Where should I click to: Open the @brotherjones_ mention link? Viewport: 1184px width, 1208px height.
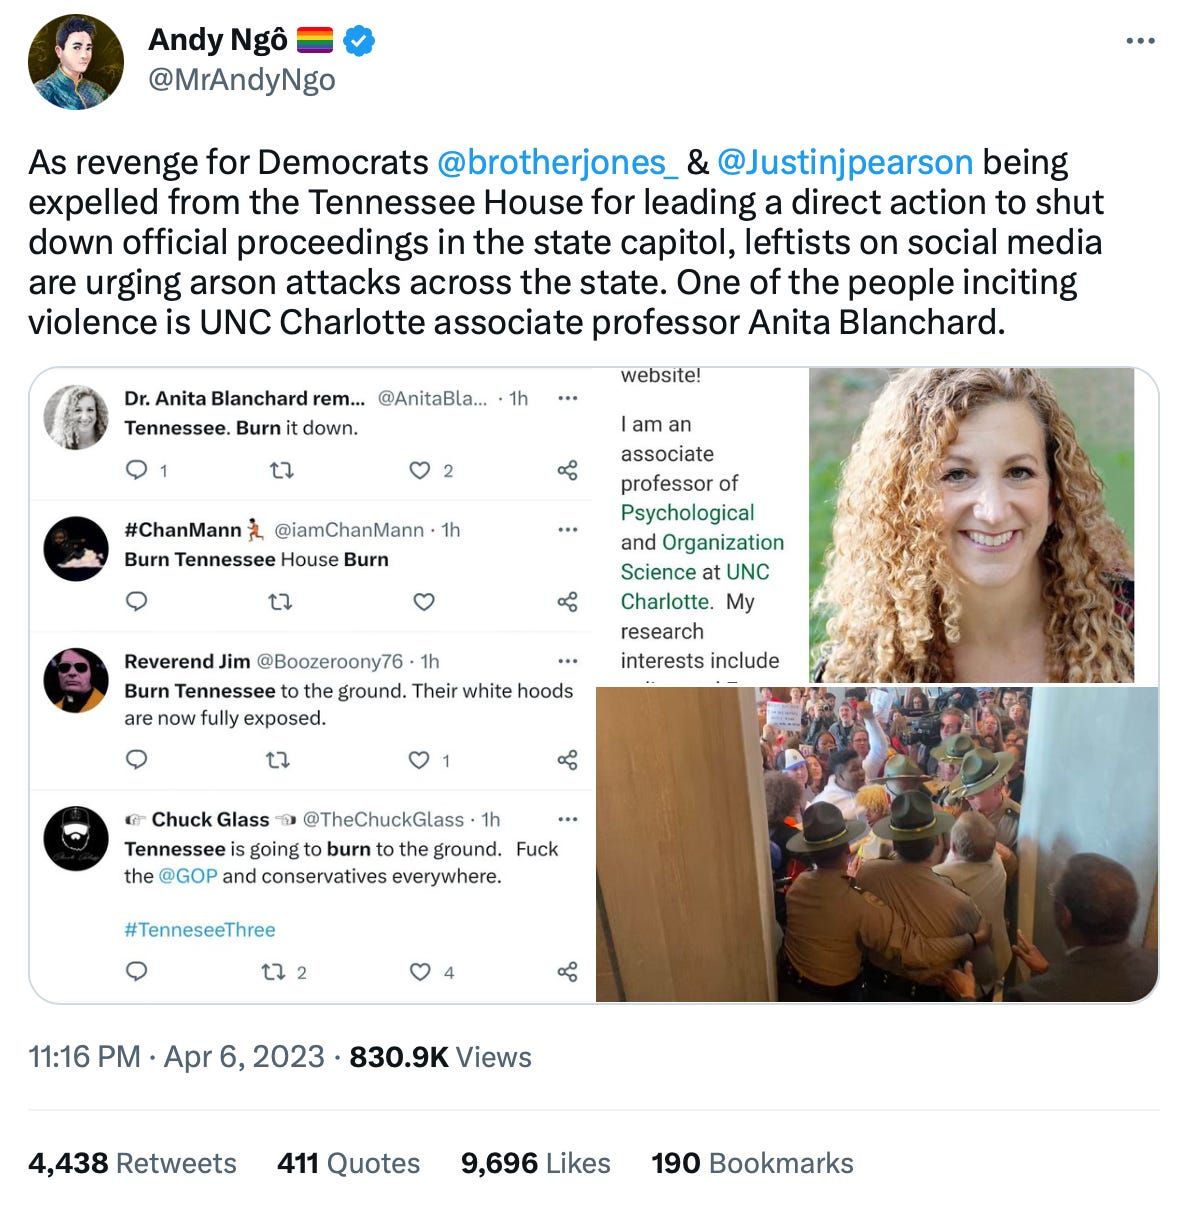(557, 162)
